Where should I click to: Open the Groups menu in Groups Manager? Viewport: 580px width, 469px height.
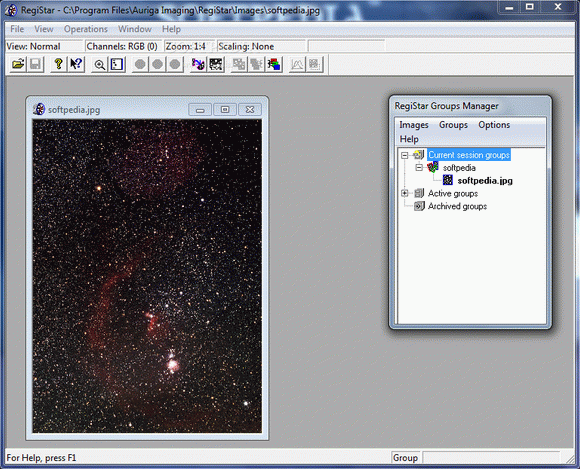[x=453, y=125]
